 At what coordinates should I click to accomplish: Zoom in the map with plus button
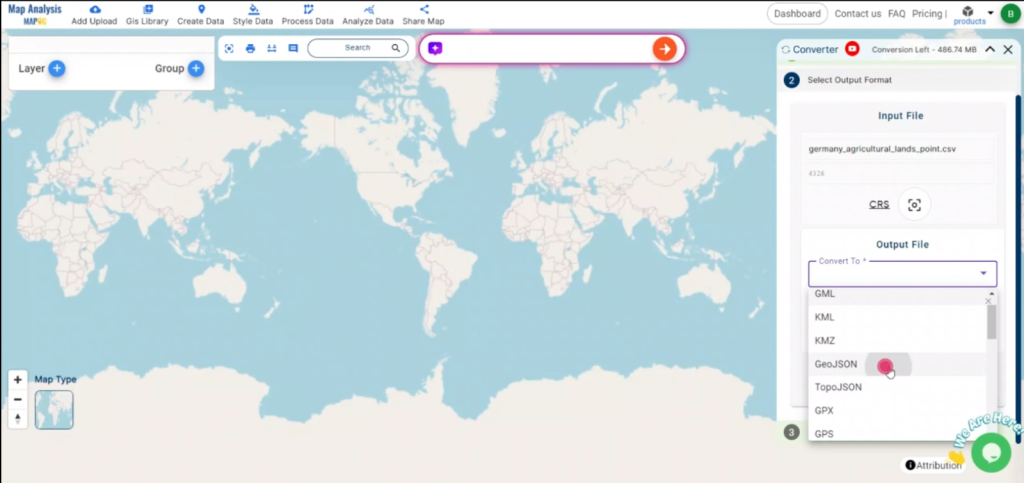coord(18,379)
